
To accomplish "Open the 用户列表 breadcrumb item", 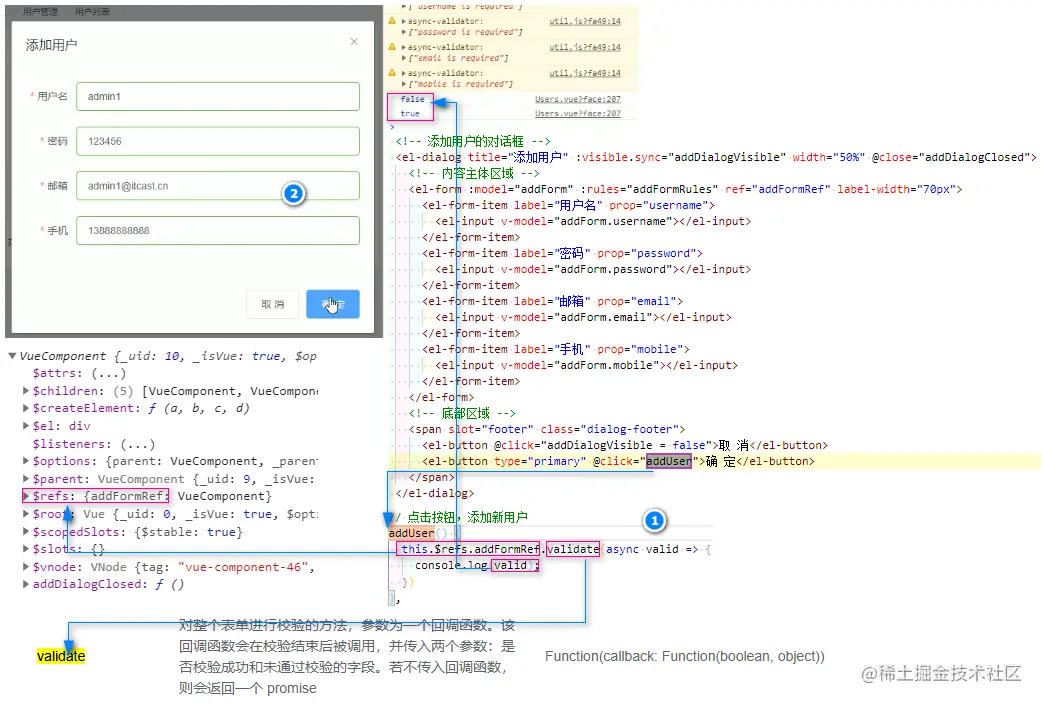I will coord(92,11).
